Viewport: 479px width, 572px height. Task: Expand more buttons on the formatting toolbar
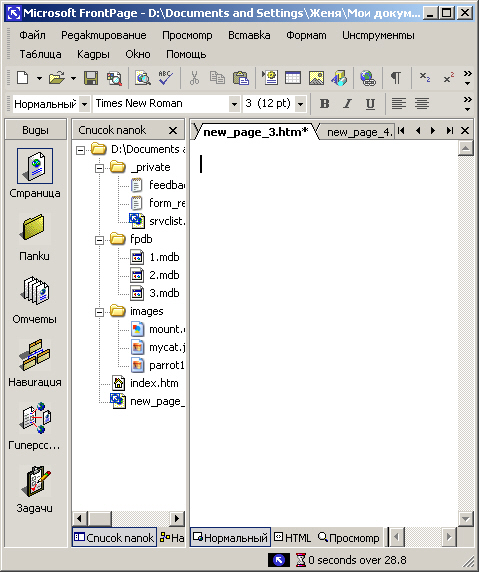[467, 104]
